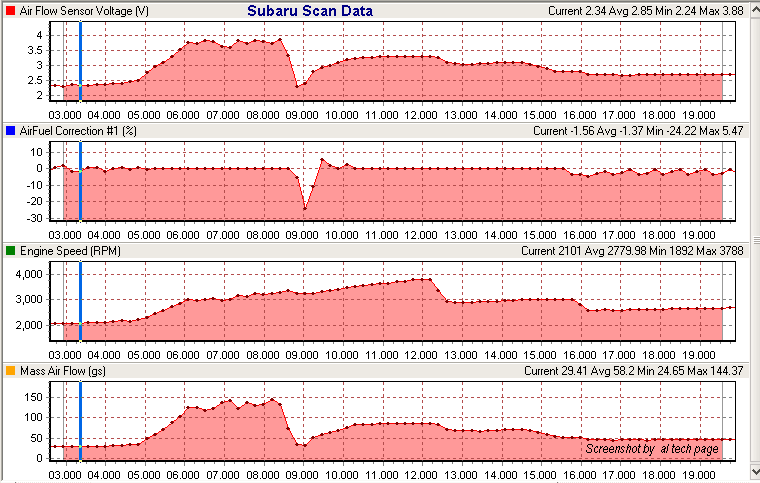Click the blue cursor line in the voltage graph

coord(80,60)
